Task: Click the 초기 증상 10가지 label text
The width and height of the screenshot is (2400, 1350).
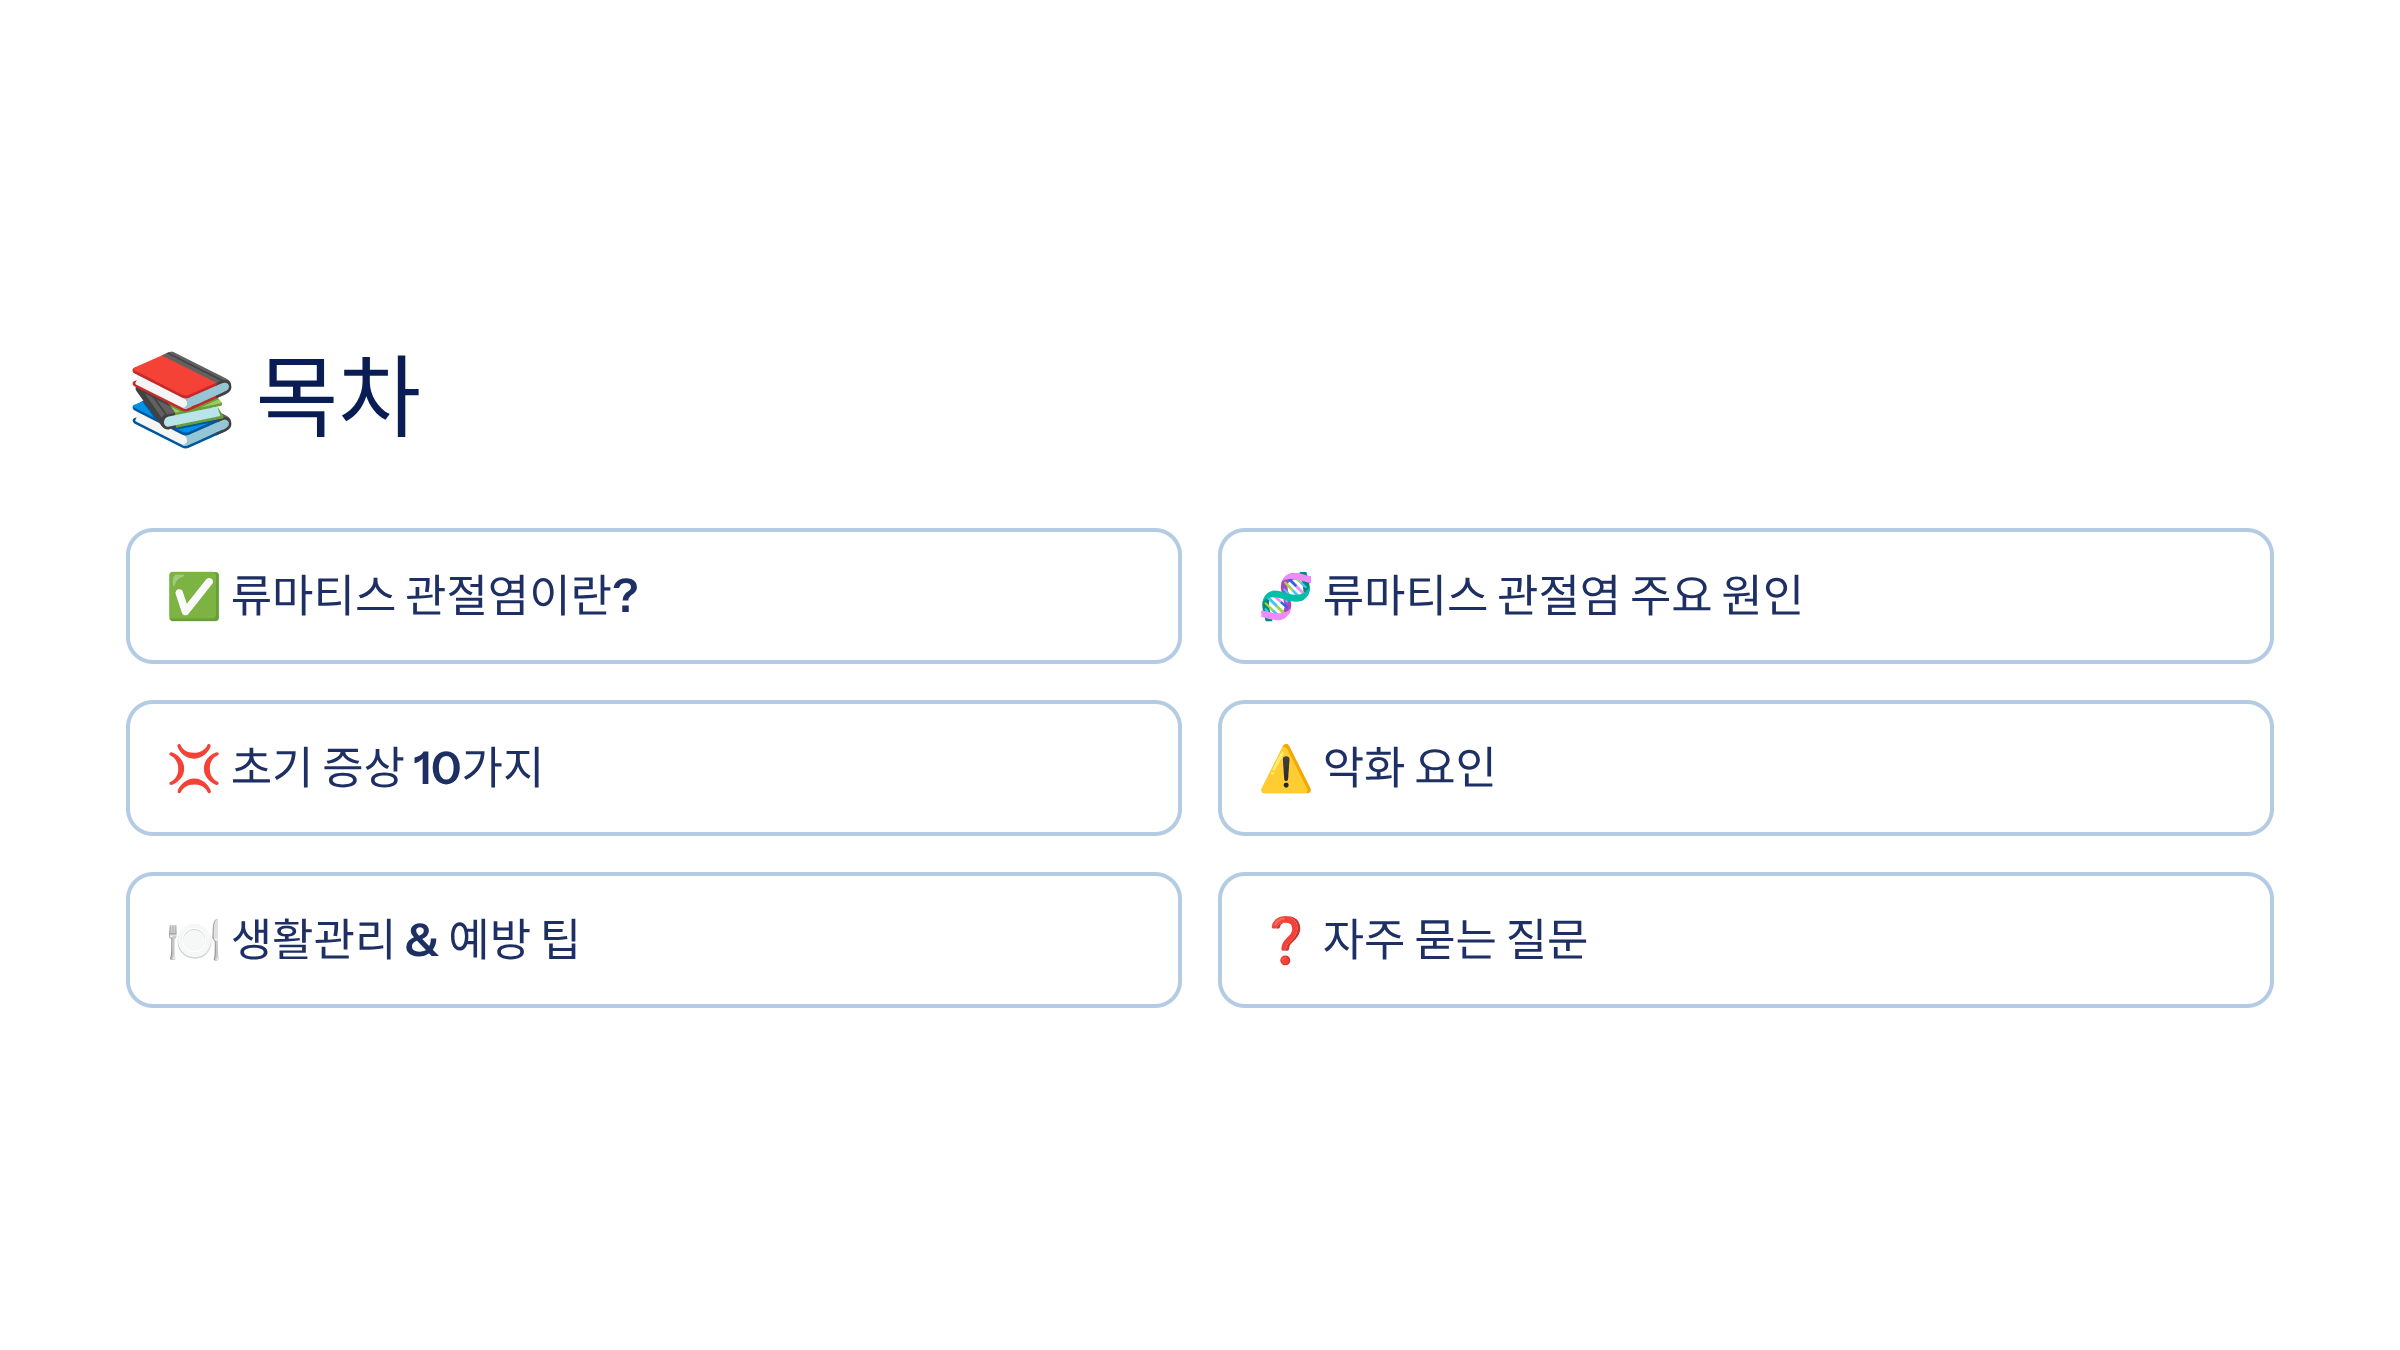Action: 387,768
